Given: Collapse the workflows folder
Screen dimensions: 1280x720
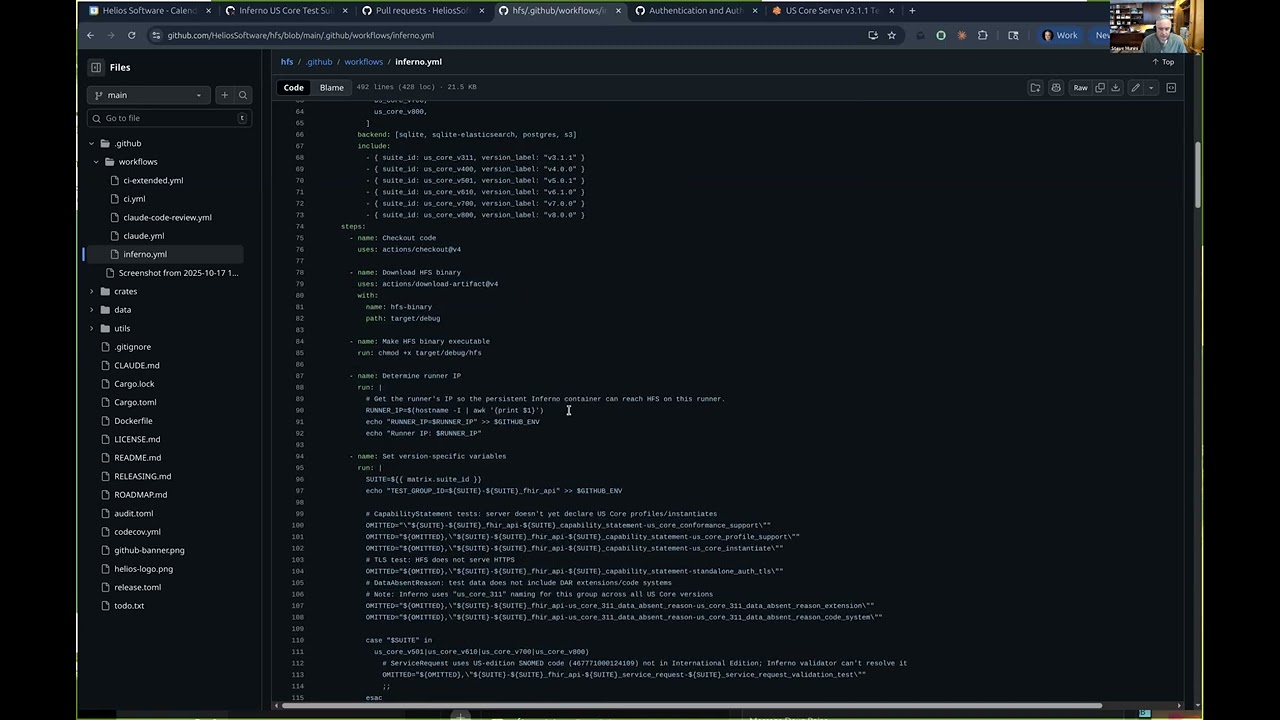Looking at the screenshot, I should click(97, 162).
